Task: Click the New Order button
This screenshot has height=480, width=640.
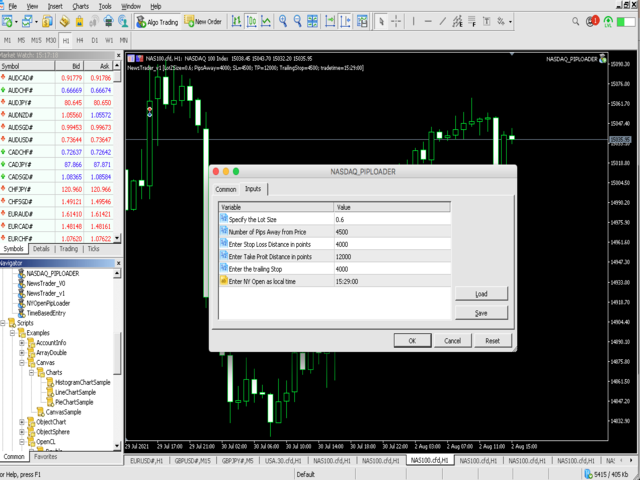Action: tap(203, 22)
